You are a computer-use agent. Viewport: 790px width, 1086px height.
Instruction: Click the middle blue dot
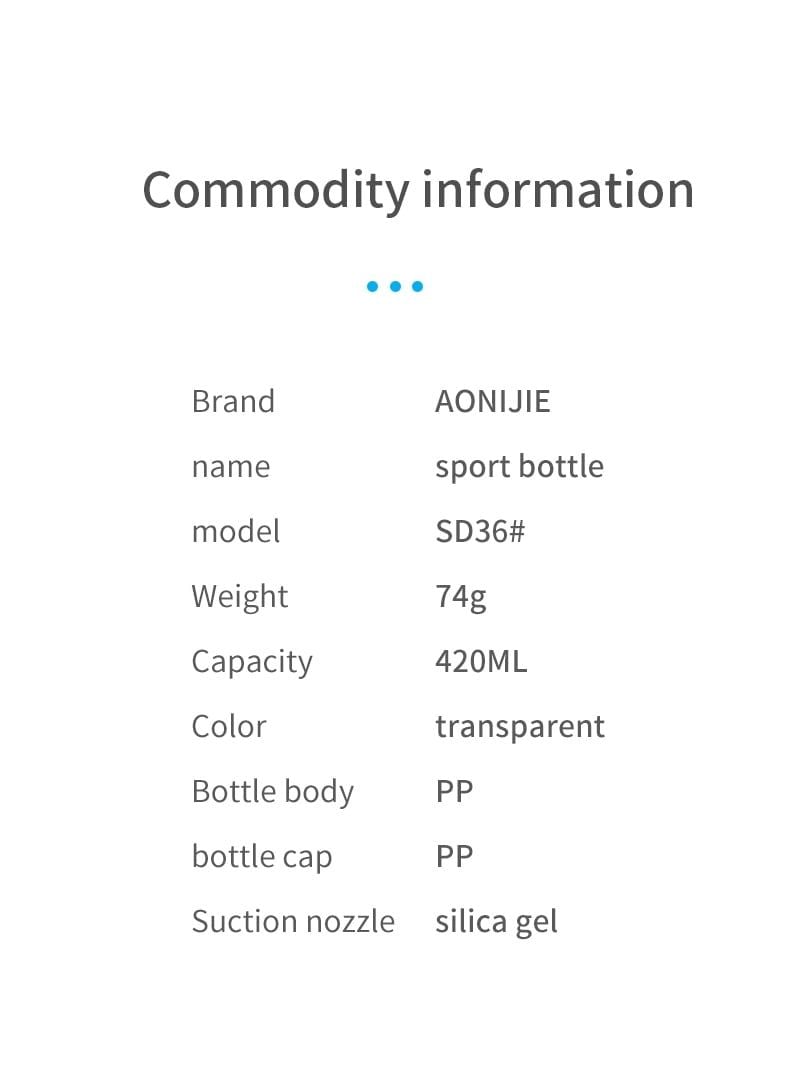click(395, 286)
